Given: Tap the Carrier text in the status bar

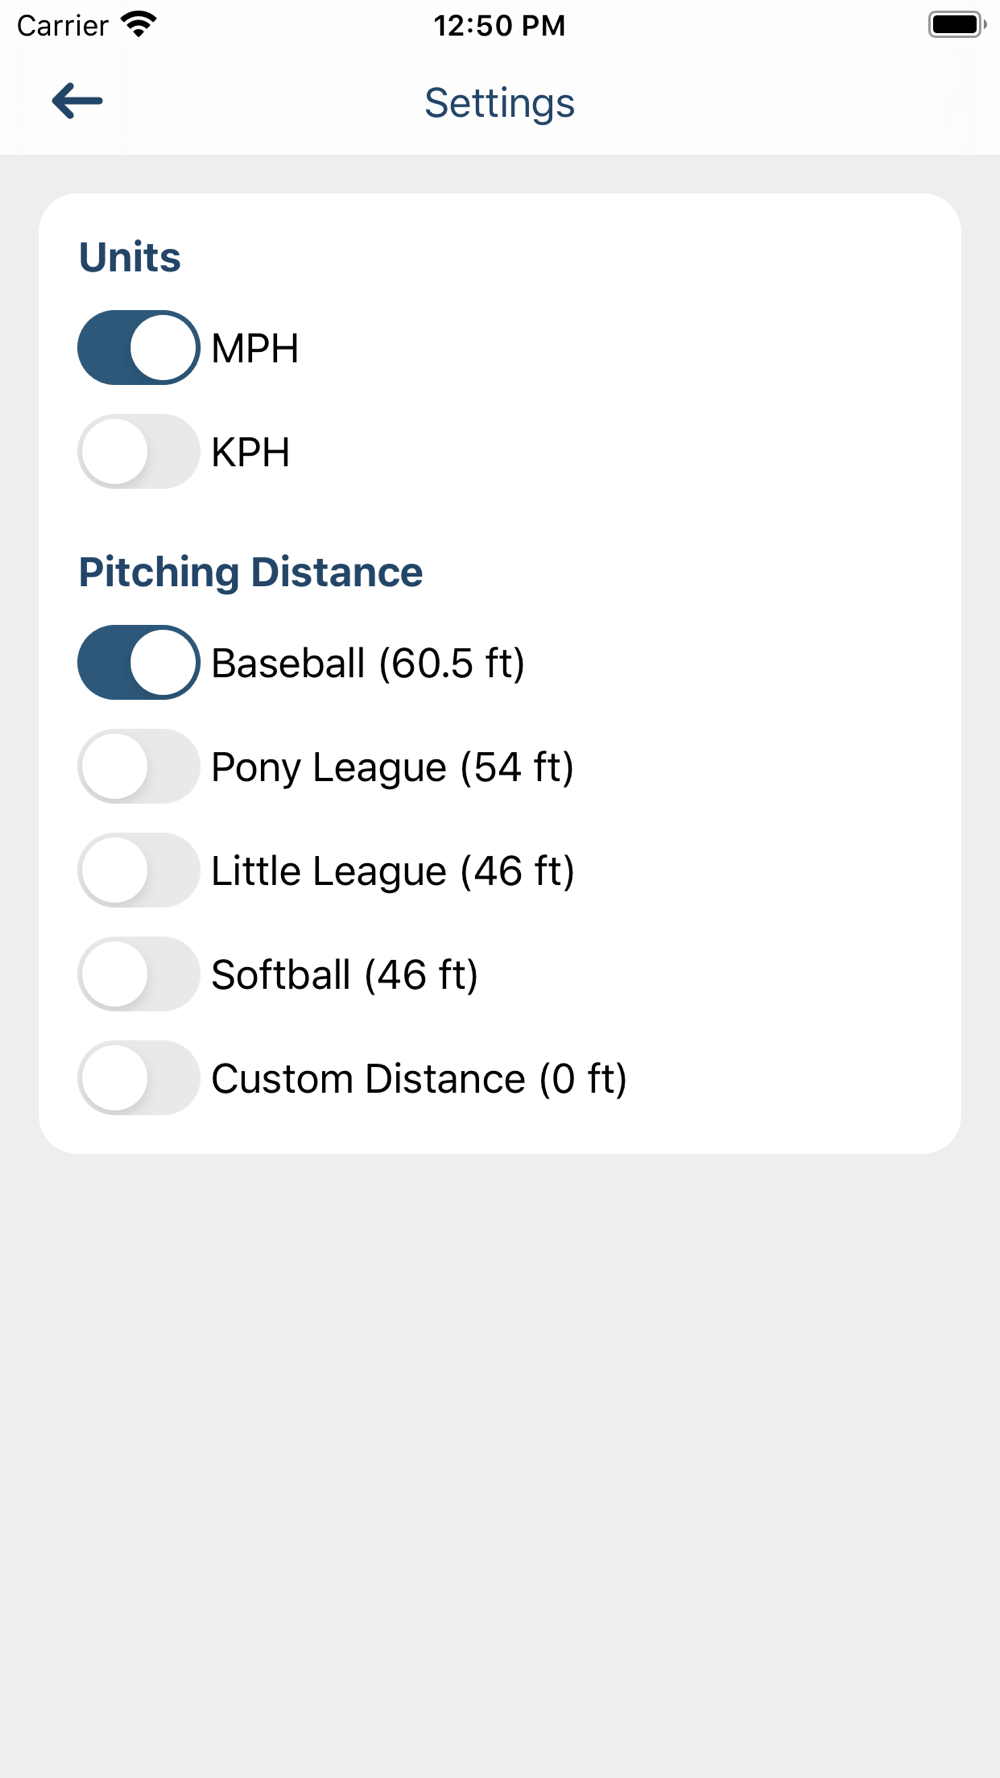Looking at the screenshot, I should click(x=62, y=25).
